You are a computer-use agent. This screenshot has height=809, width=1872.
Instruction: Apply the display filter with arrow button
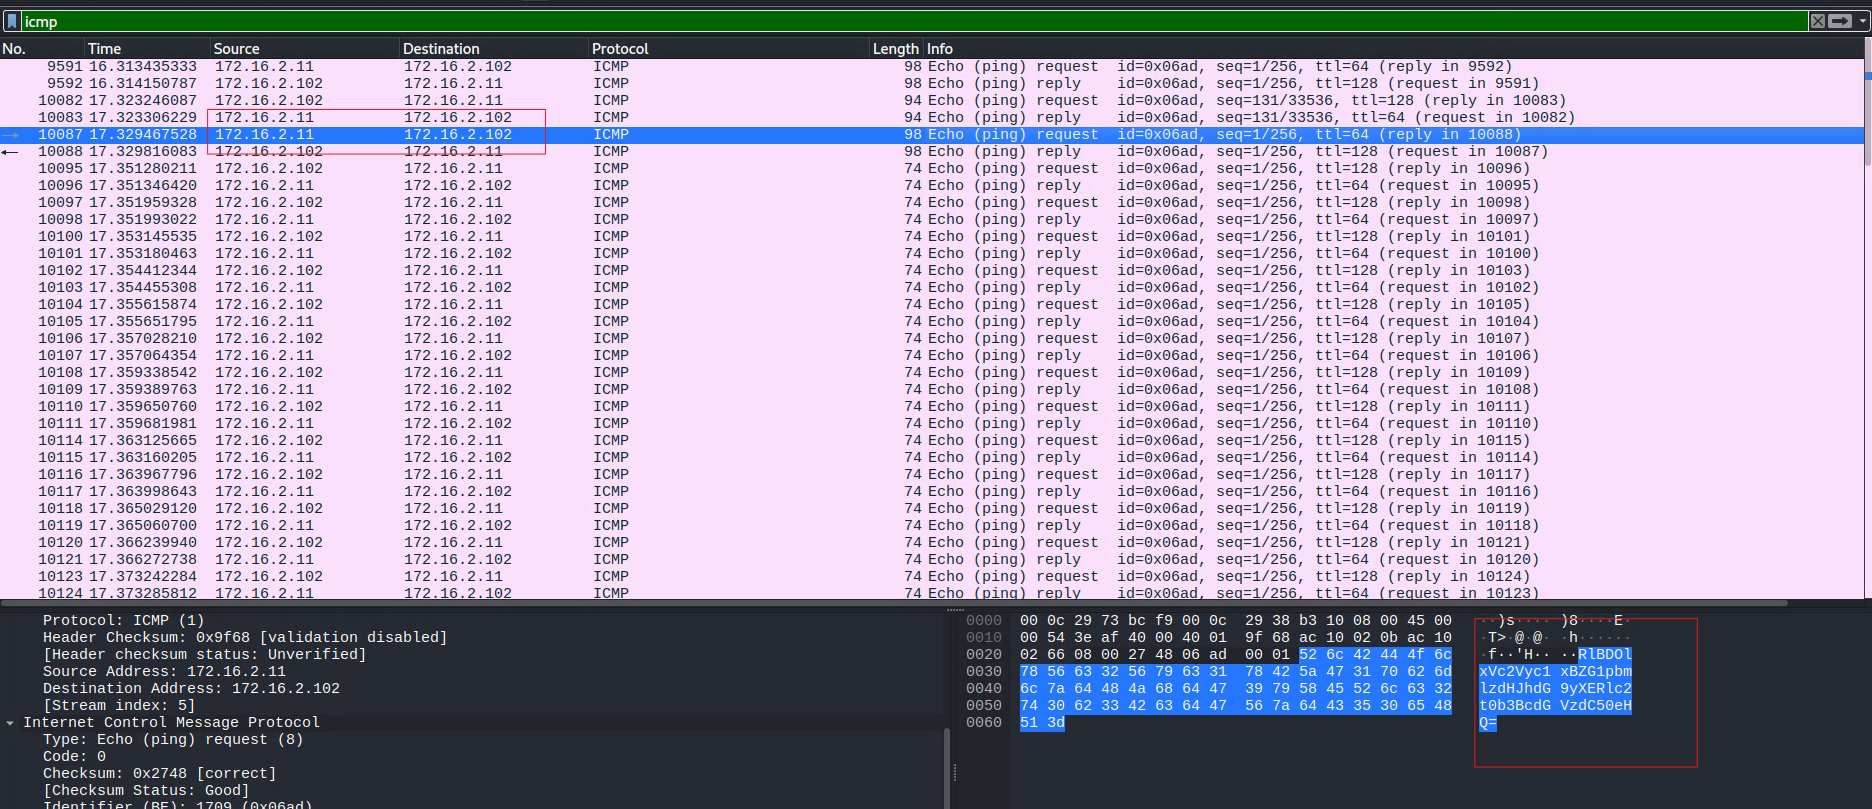pos(1840,21)
